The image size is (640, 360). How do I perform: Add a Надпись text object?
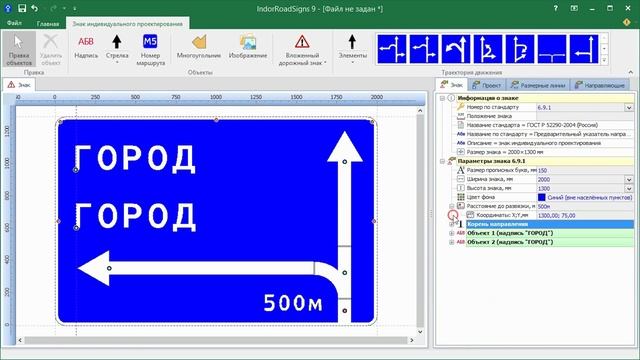86,47
